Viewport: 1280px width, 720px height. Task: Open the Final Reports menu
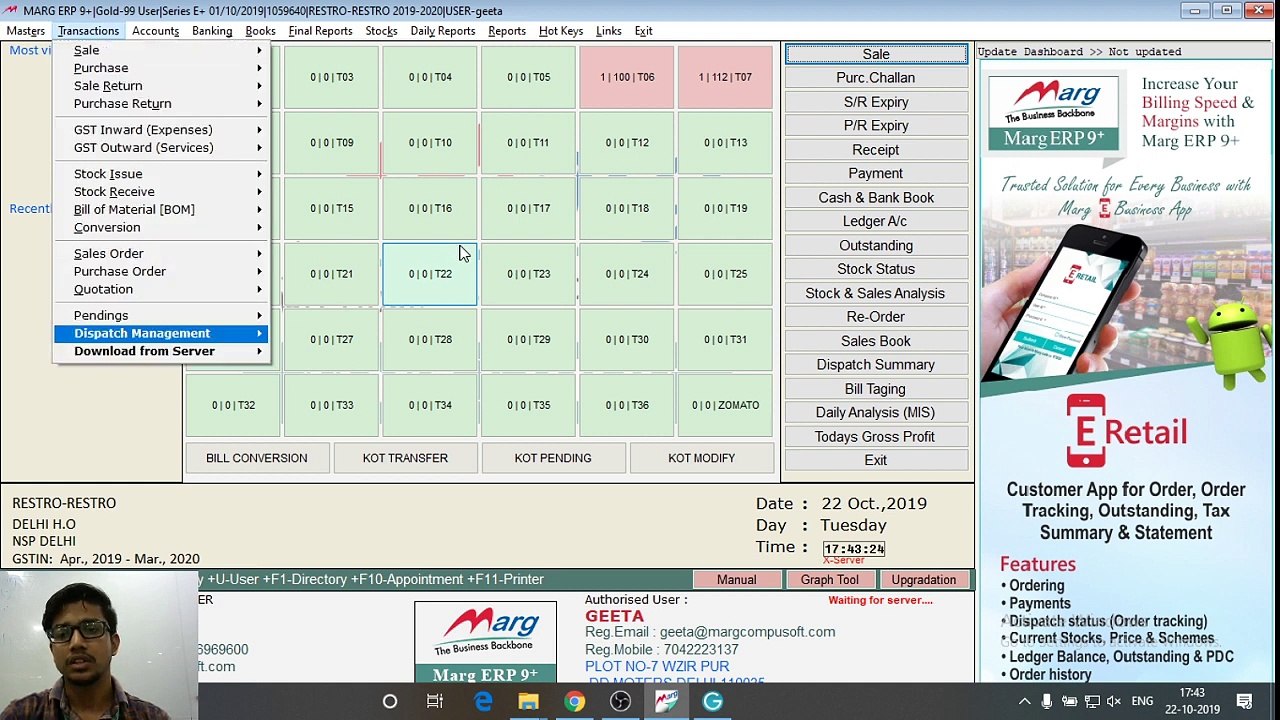coord(320,31)
